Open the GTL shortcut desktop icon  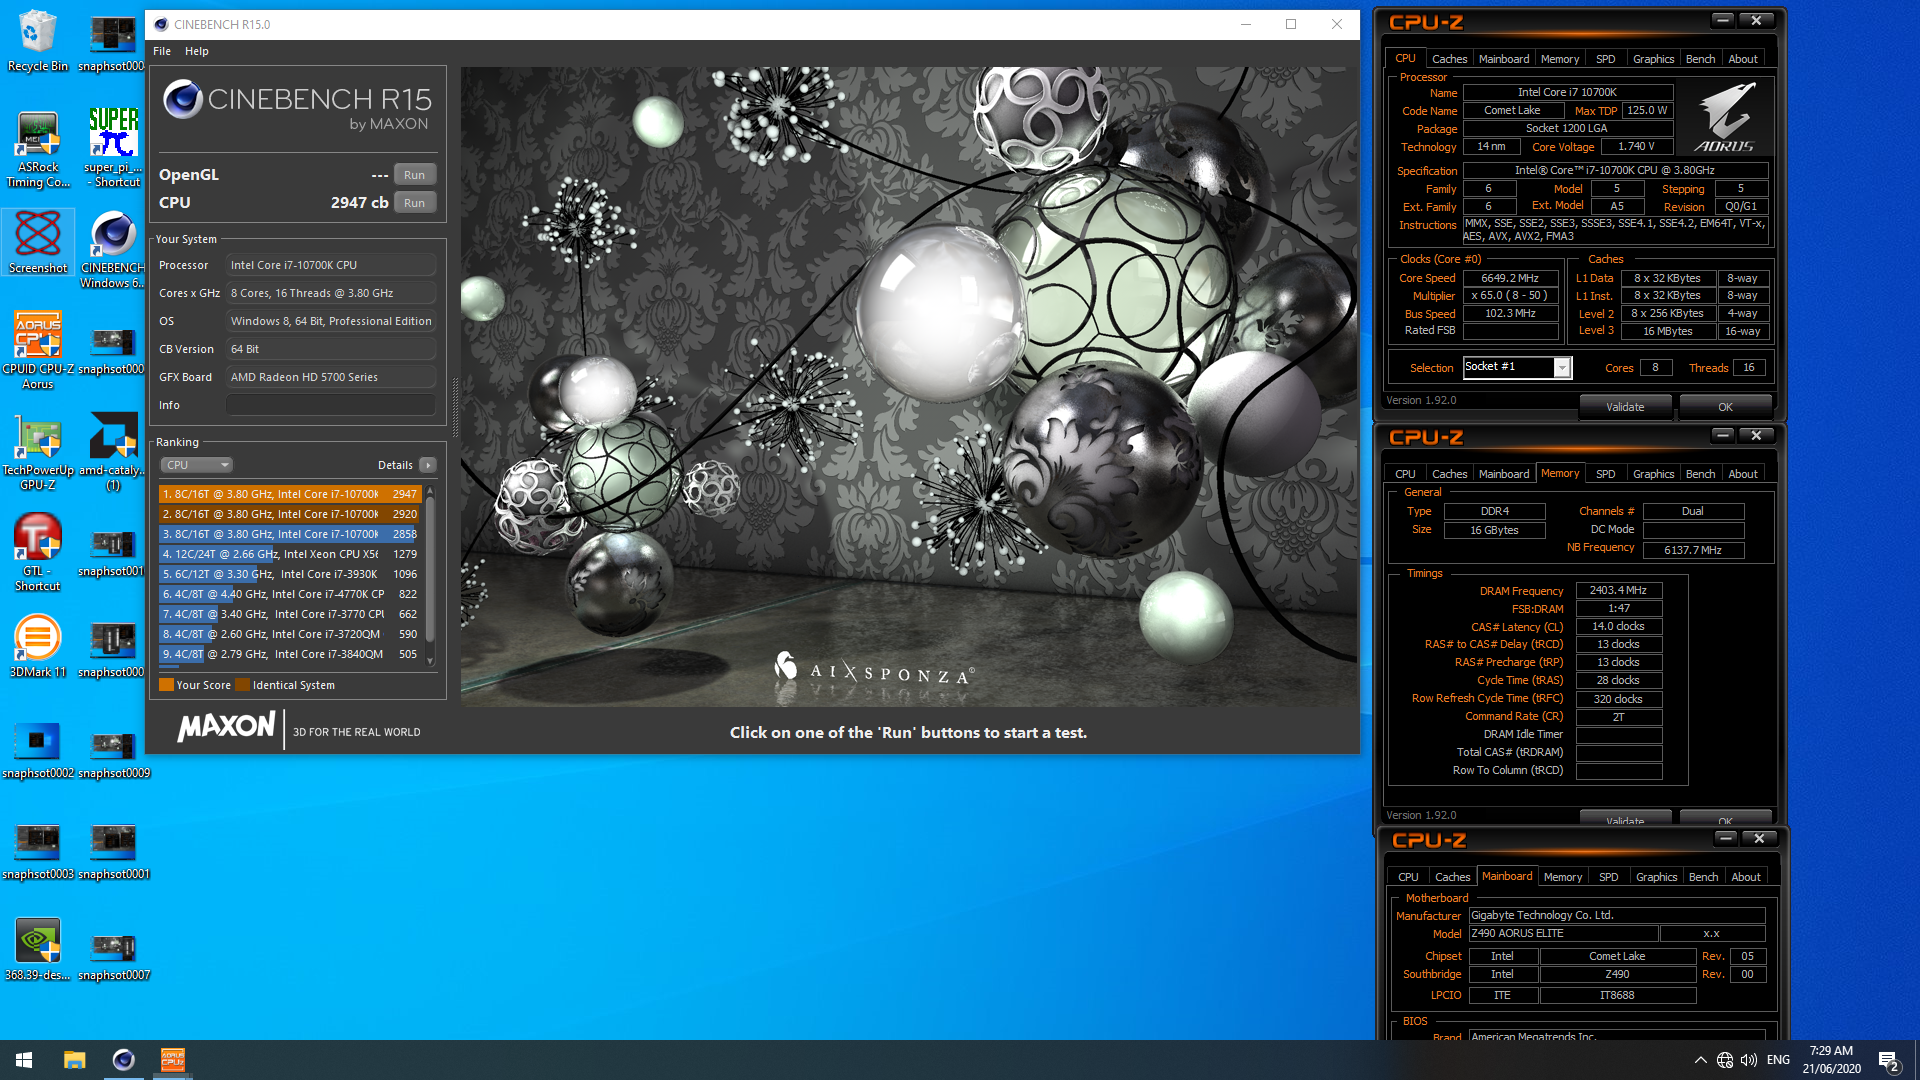(38, 552)
